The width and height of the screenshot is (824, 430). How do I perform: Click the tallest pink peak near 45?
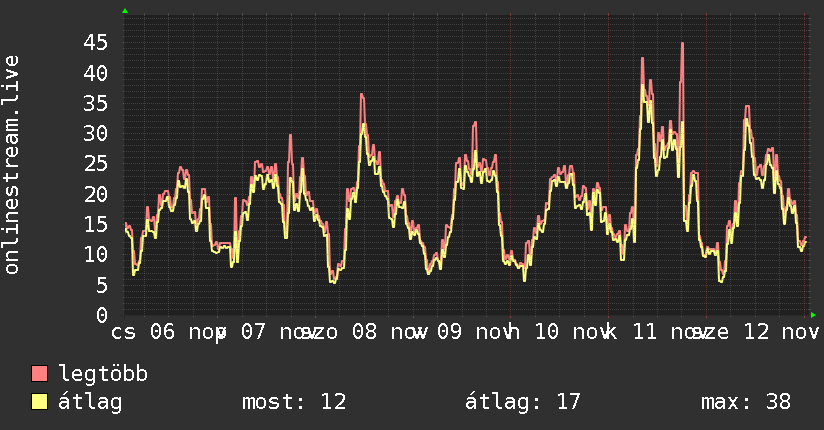point(682,44)
